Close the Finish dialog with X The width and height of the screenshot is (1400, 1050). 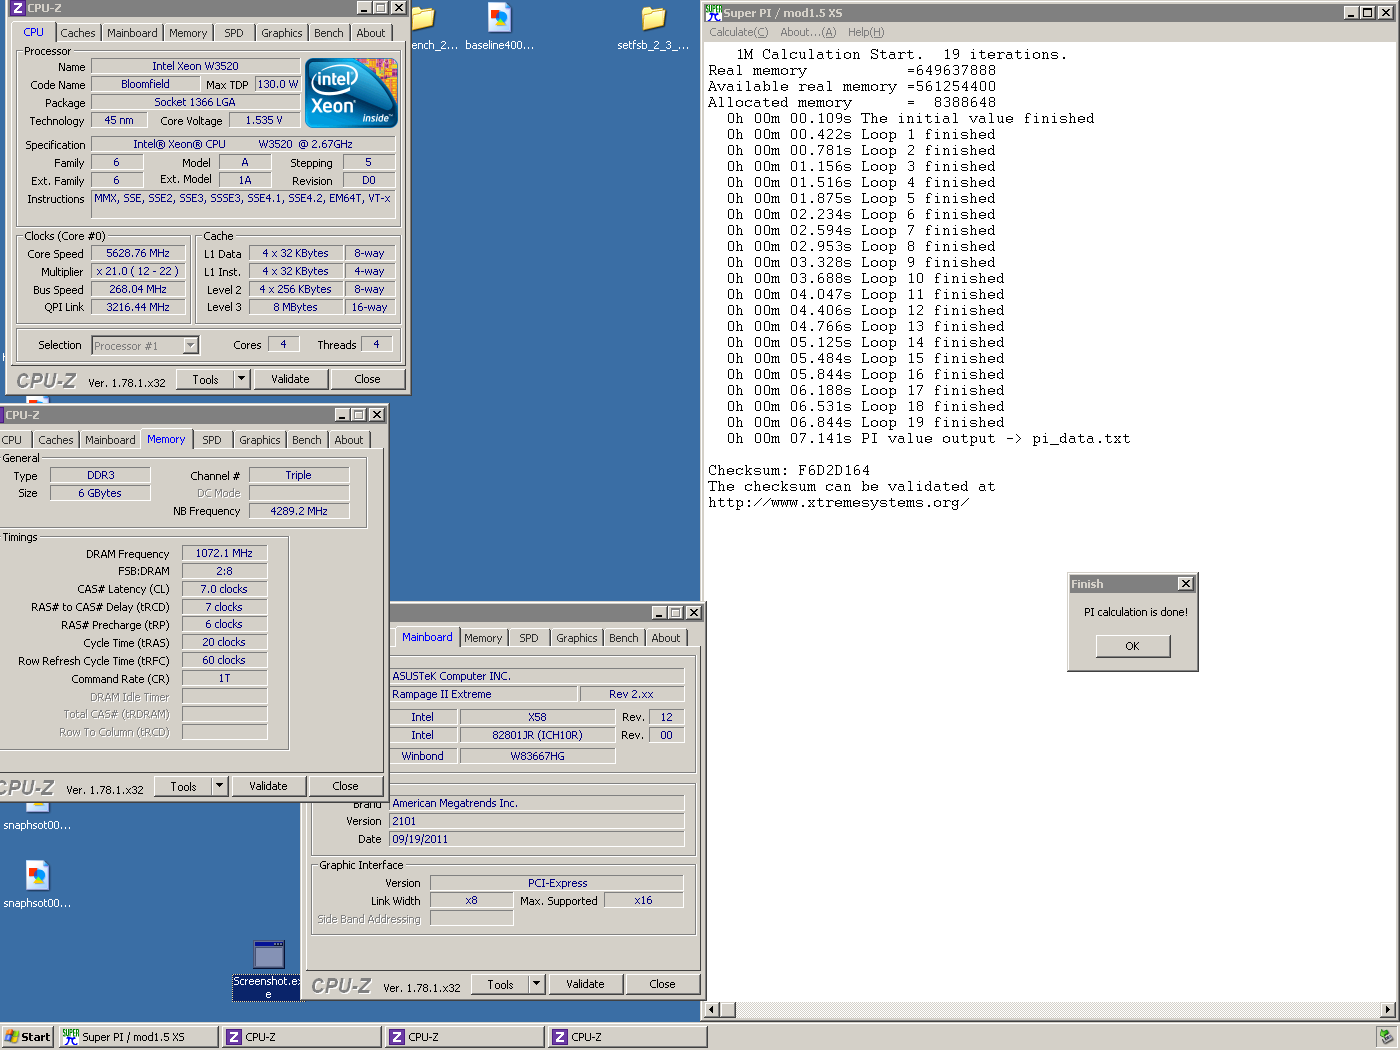click(x=1185, y=584)
